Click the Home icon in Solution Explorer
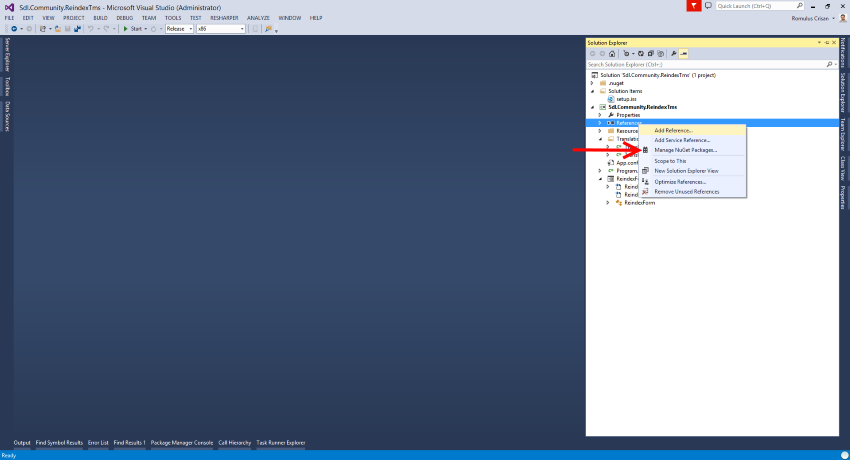This screenshot has height=460, width=850. tap(611, 54)
